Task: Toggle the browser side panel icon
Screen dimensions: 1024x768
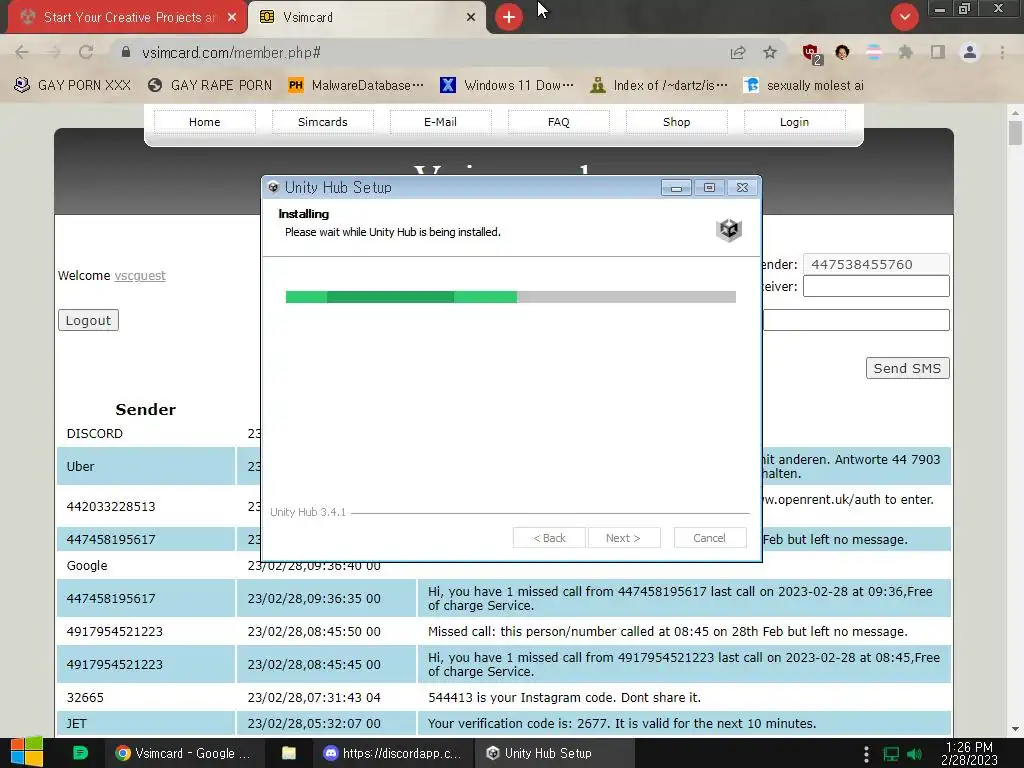Action: pyautogui.click(x=938, y=52)
